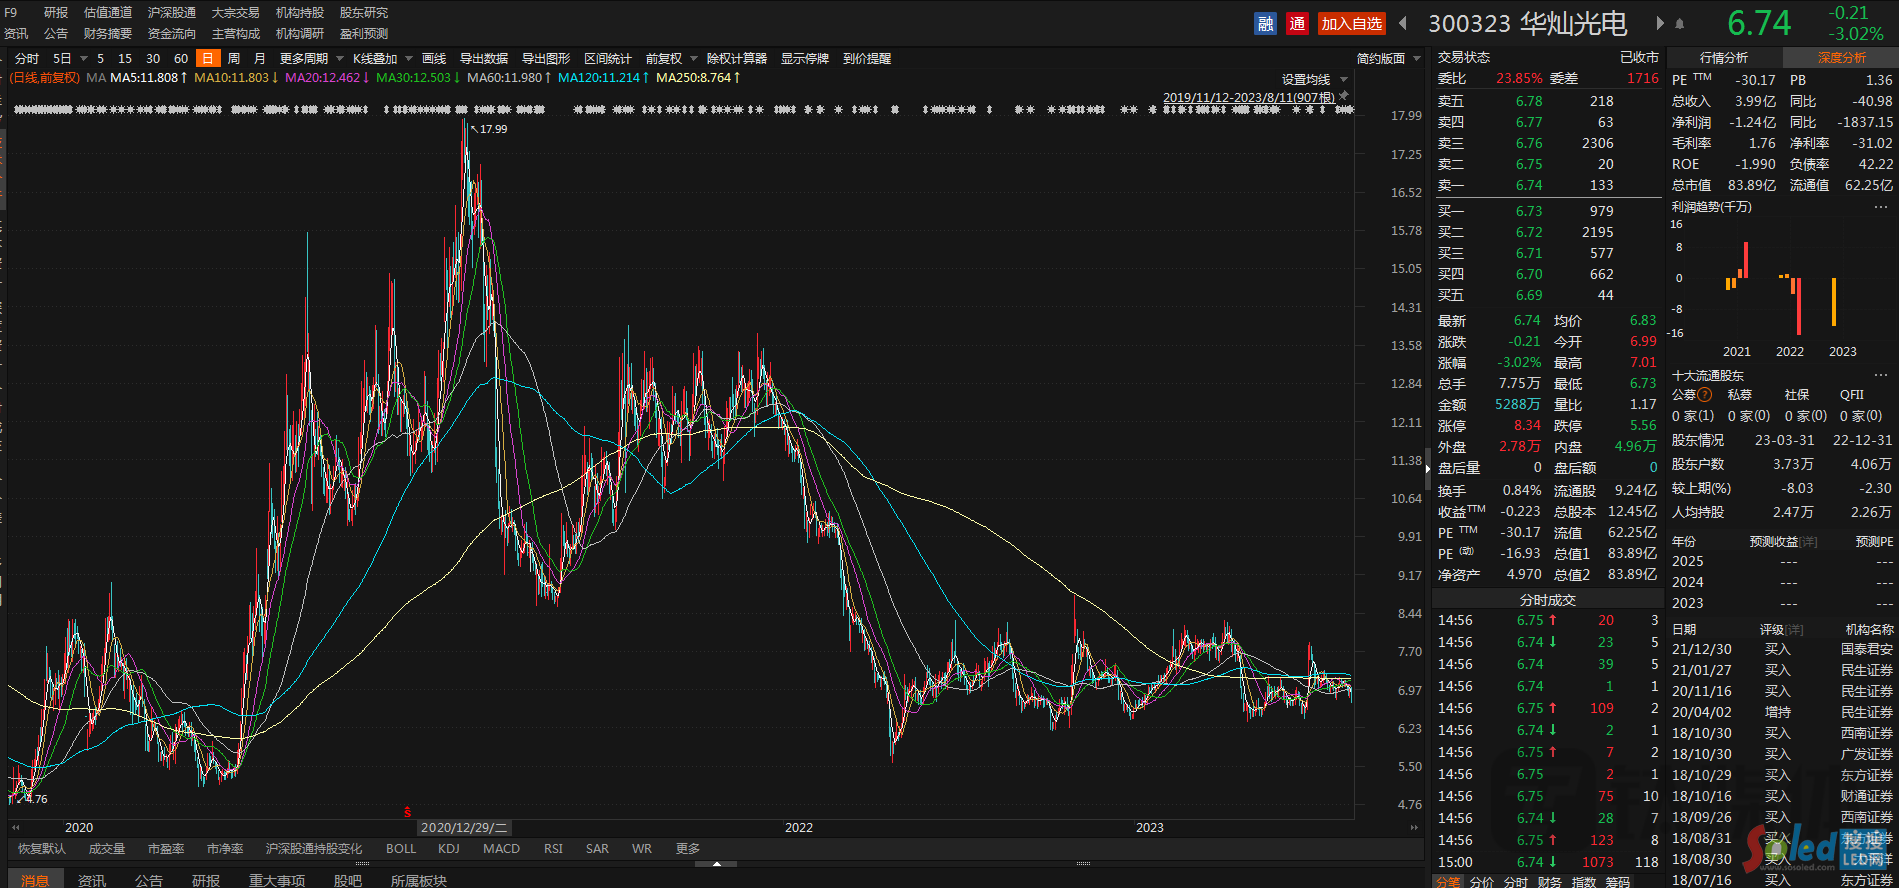The image size is (1899, 888).
Task: Go to next stock with right arrow
Action: point(1660,24)
